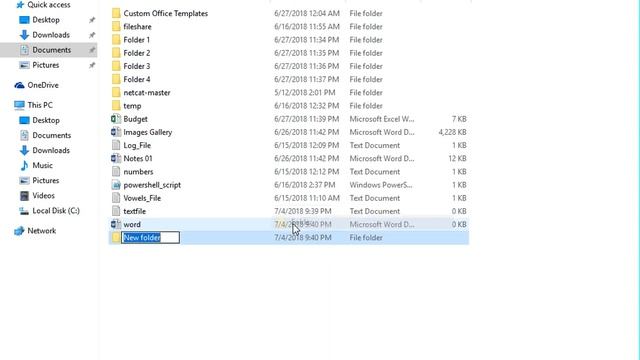Open Documents under This PC

(x=51, y=135)
